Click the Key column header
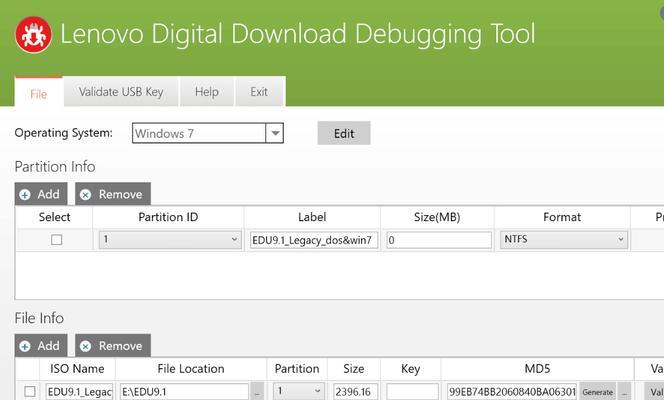 pyautogui.click(x=410, y=369)
